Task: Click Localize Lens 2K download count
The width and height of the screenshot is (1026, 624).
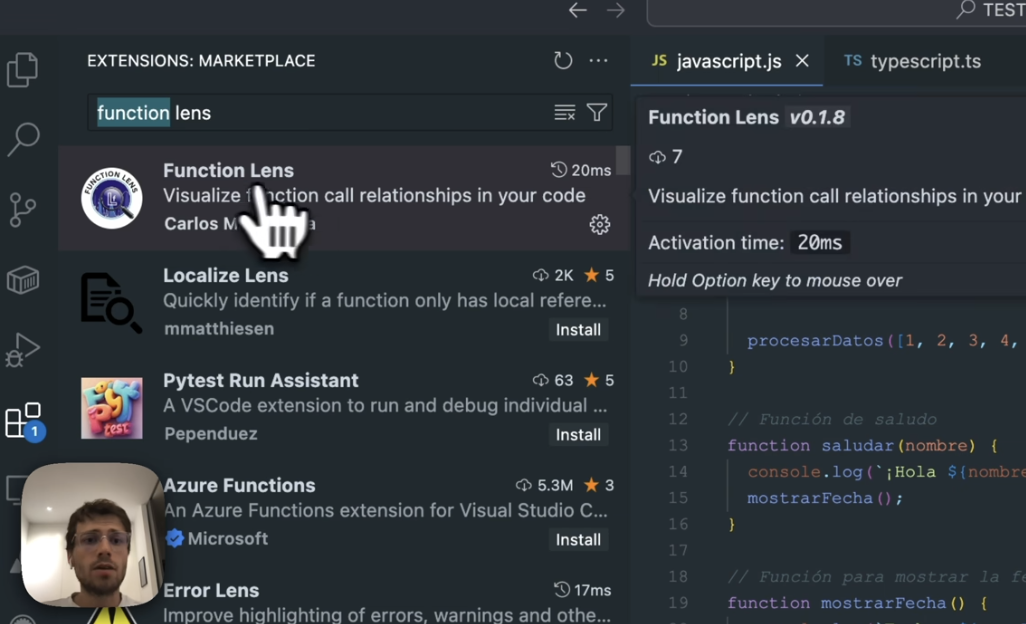Action: pos(553,275)
